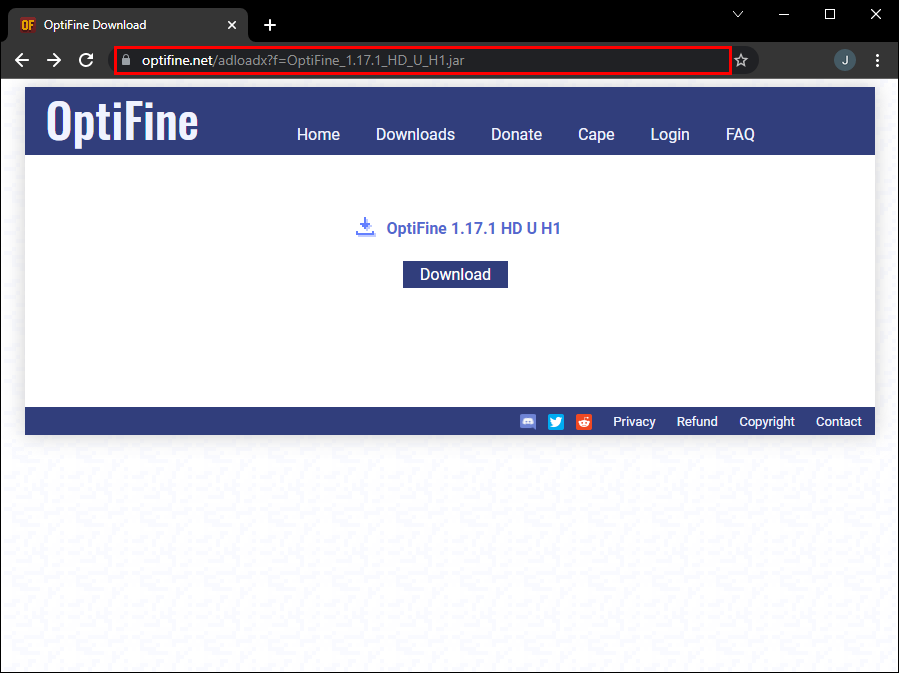Click the OptiFine logo
The image size is (899, 673).
pyautogui.click(x=122, y=121)
